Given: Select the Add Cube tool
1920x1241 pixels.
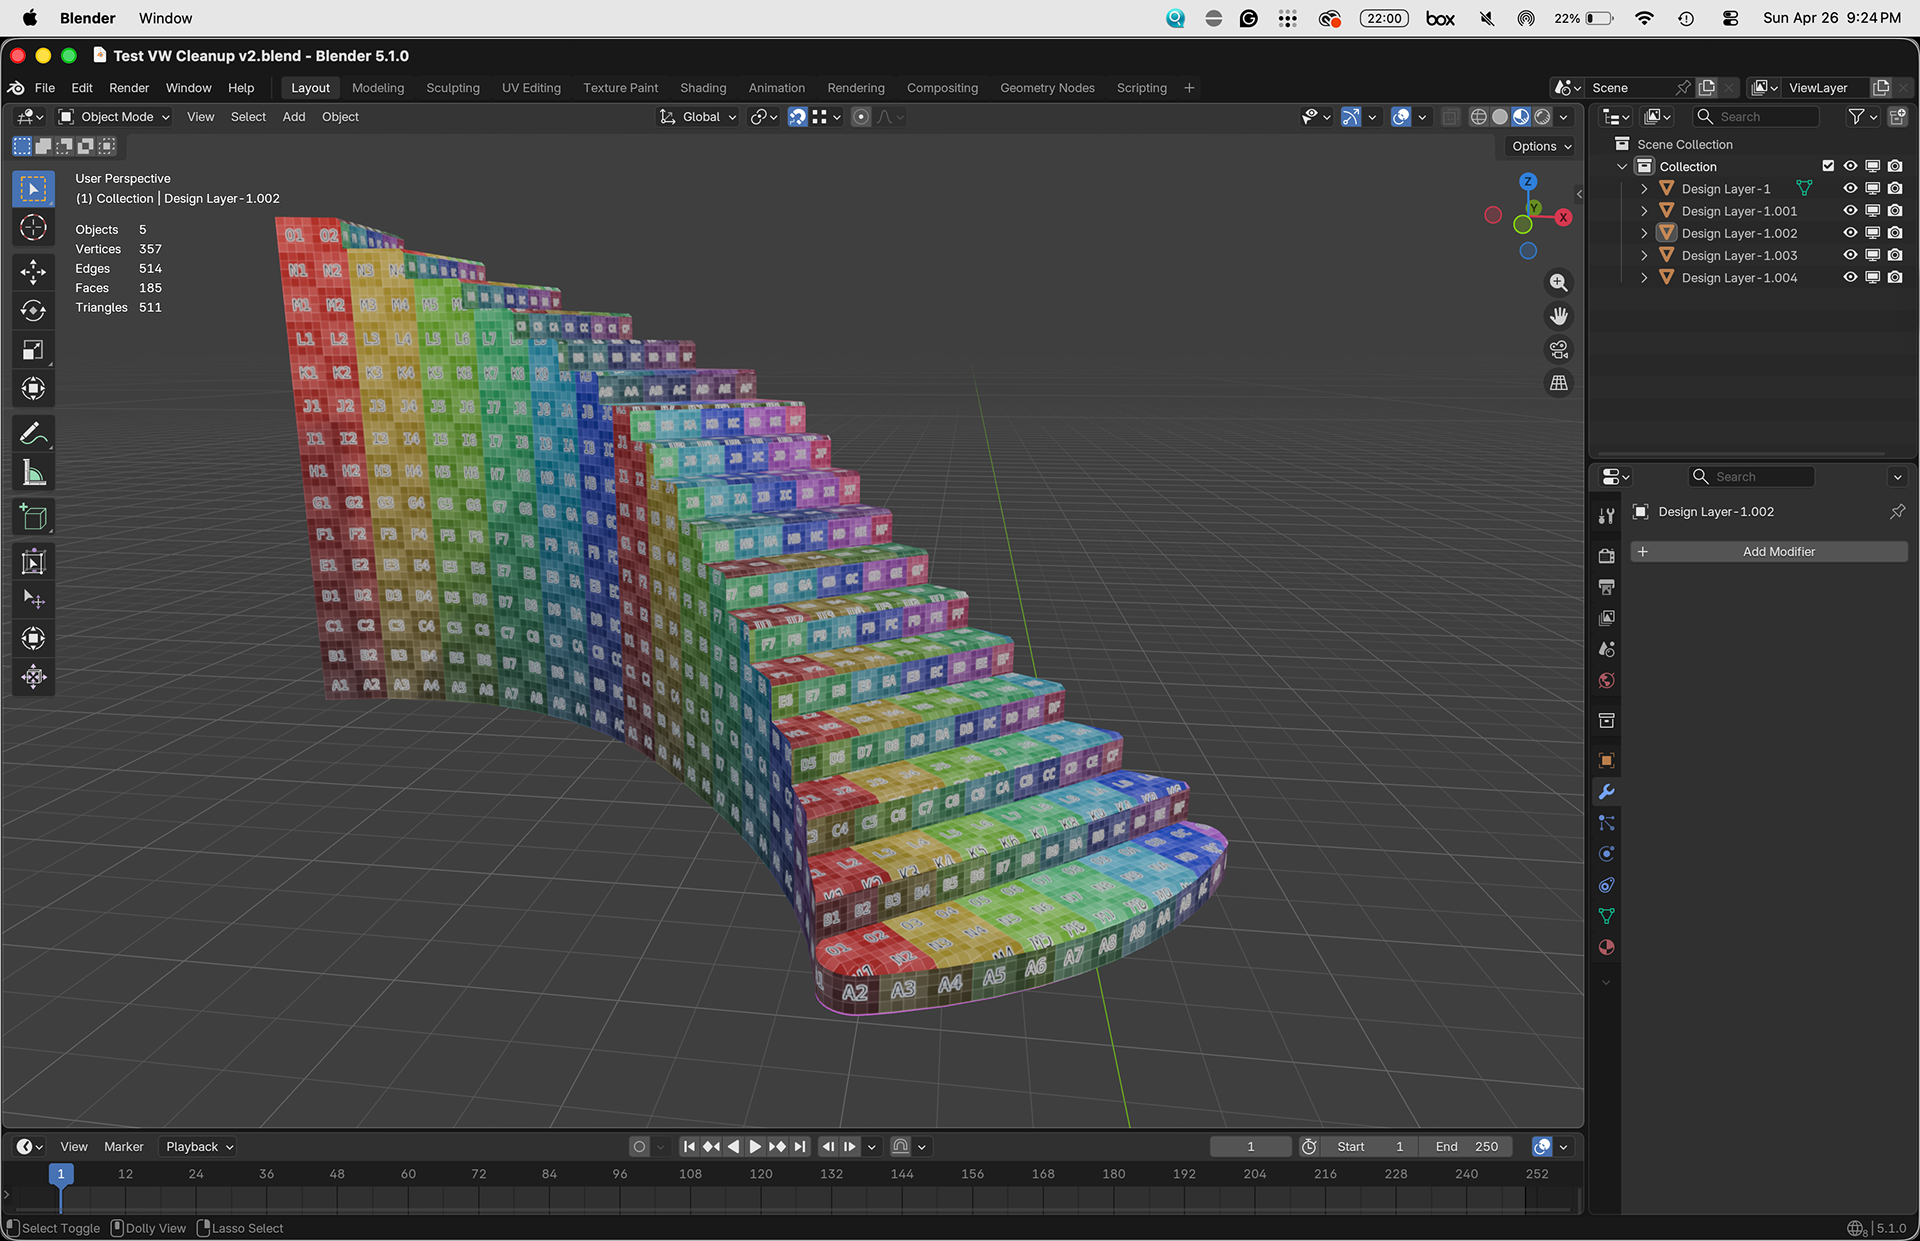Looking at the screenshot, I should coord(33,517).
